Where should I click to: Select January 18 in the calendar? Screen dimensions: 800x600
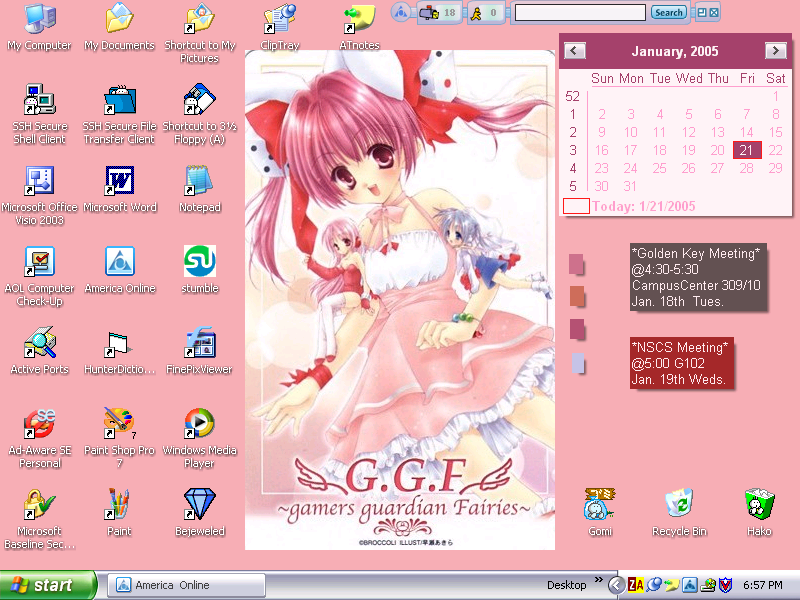(660, 150)
